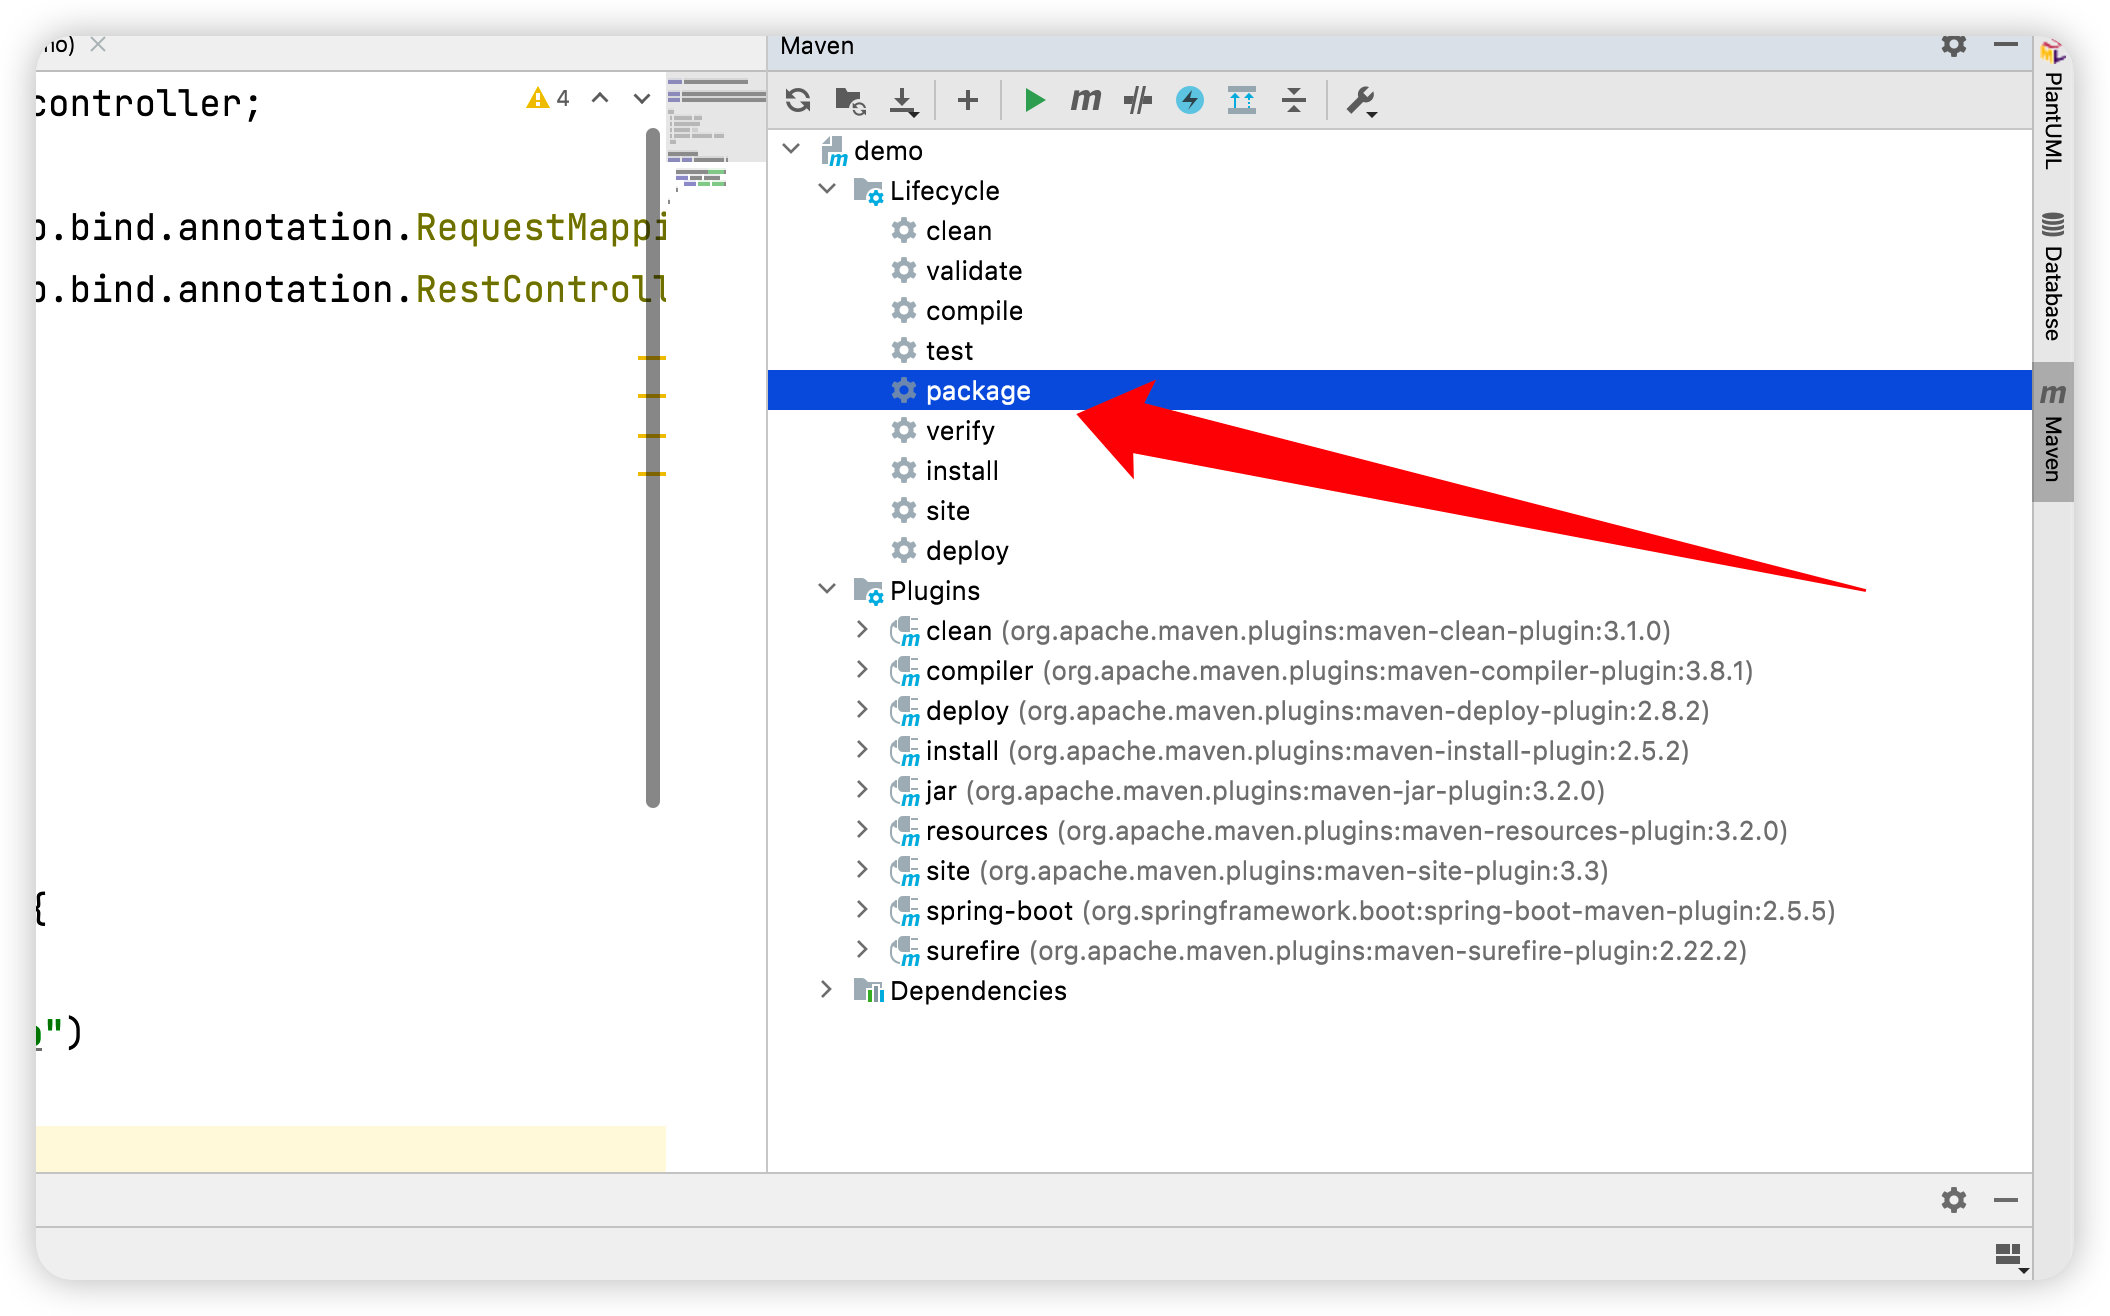Select the deploy lifecycle phase
The height and width of the screenshot is (1316, 2110).
(x=966, y=551)
